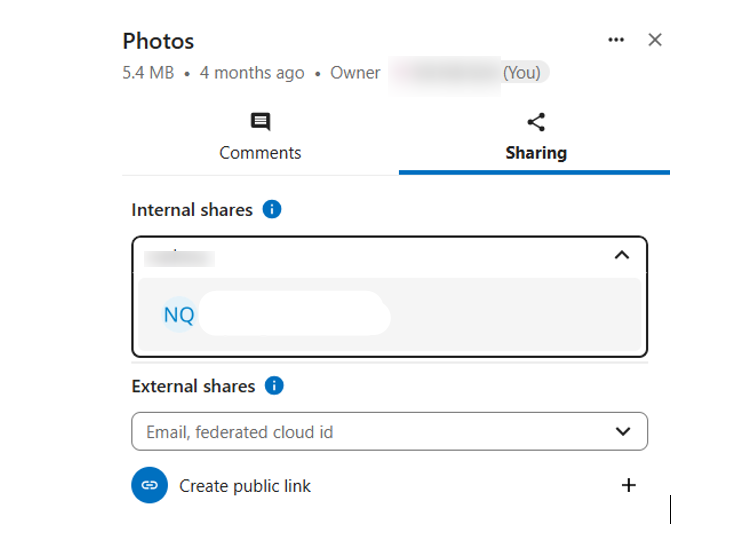Expand the External shares dropdown arrow

(623, 432)
